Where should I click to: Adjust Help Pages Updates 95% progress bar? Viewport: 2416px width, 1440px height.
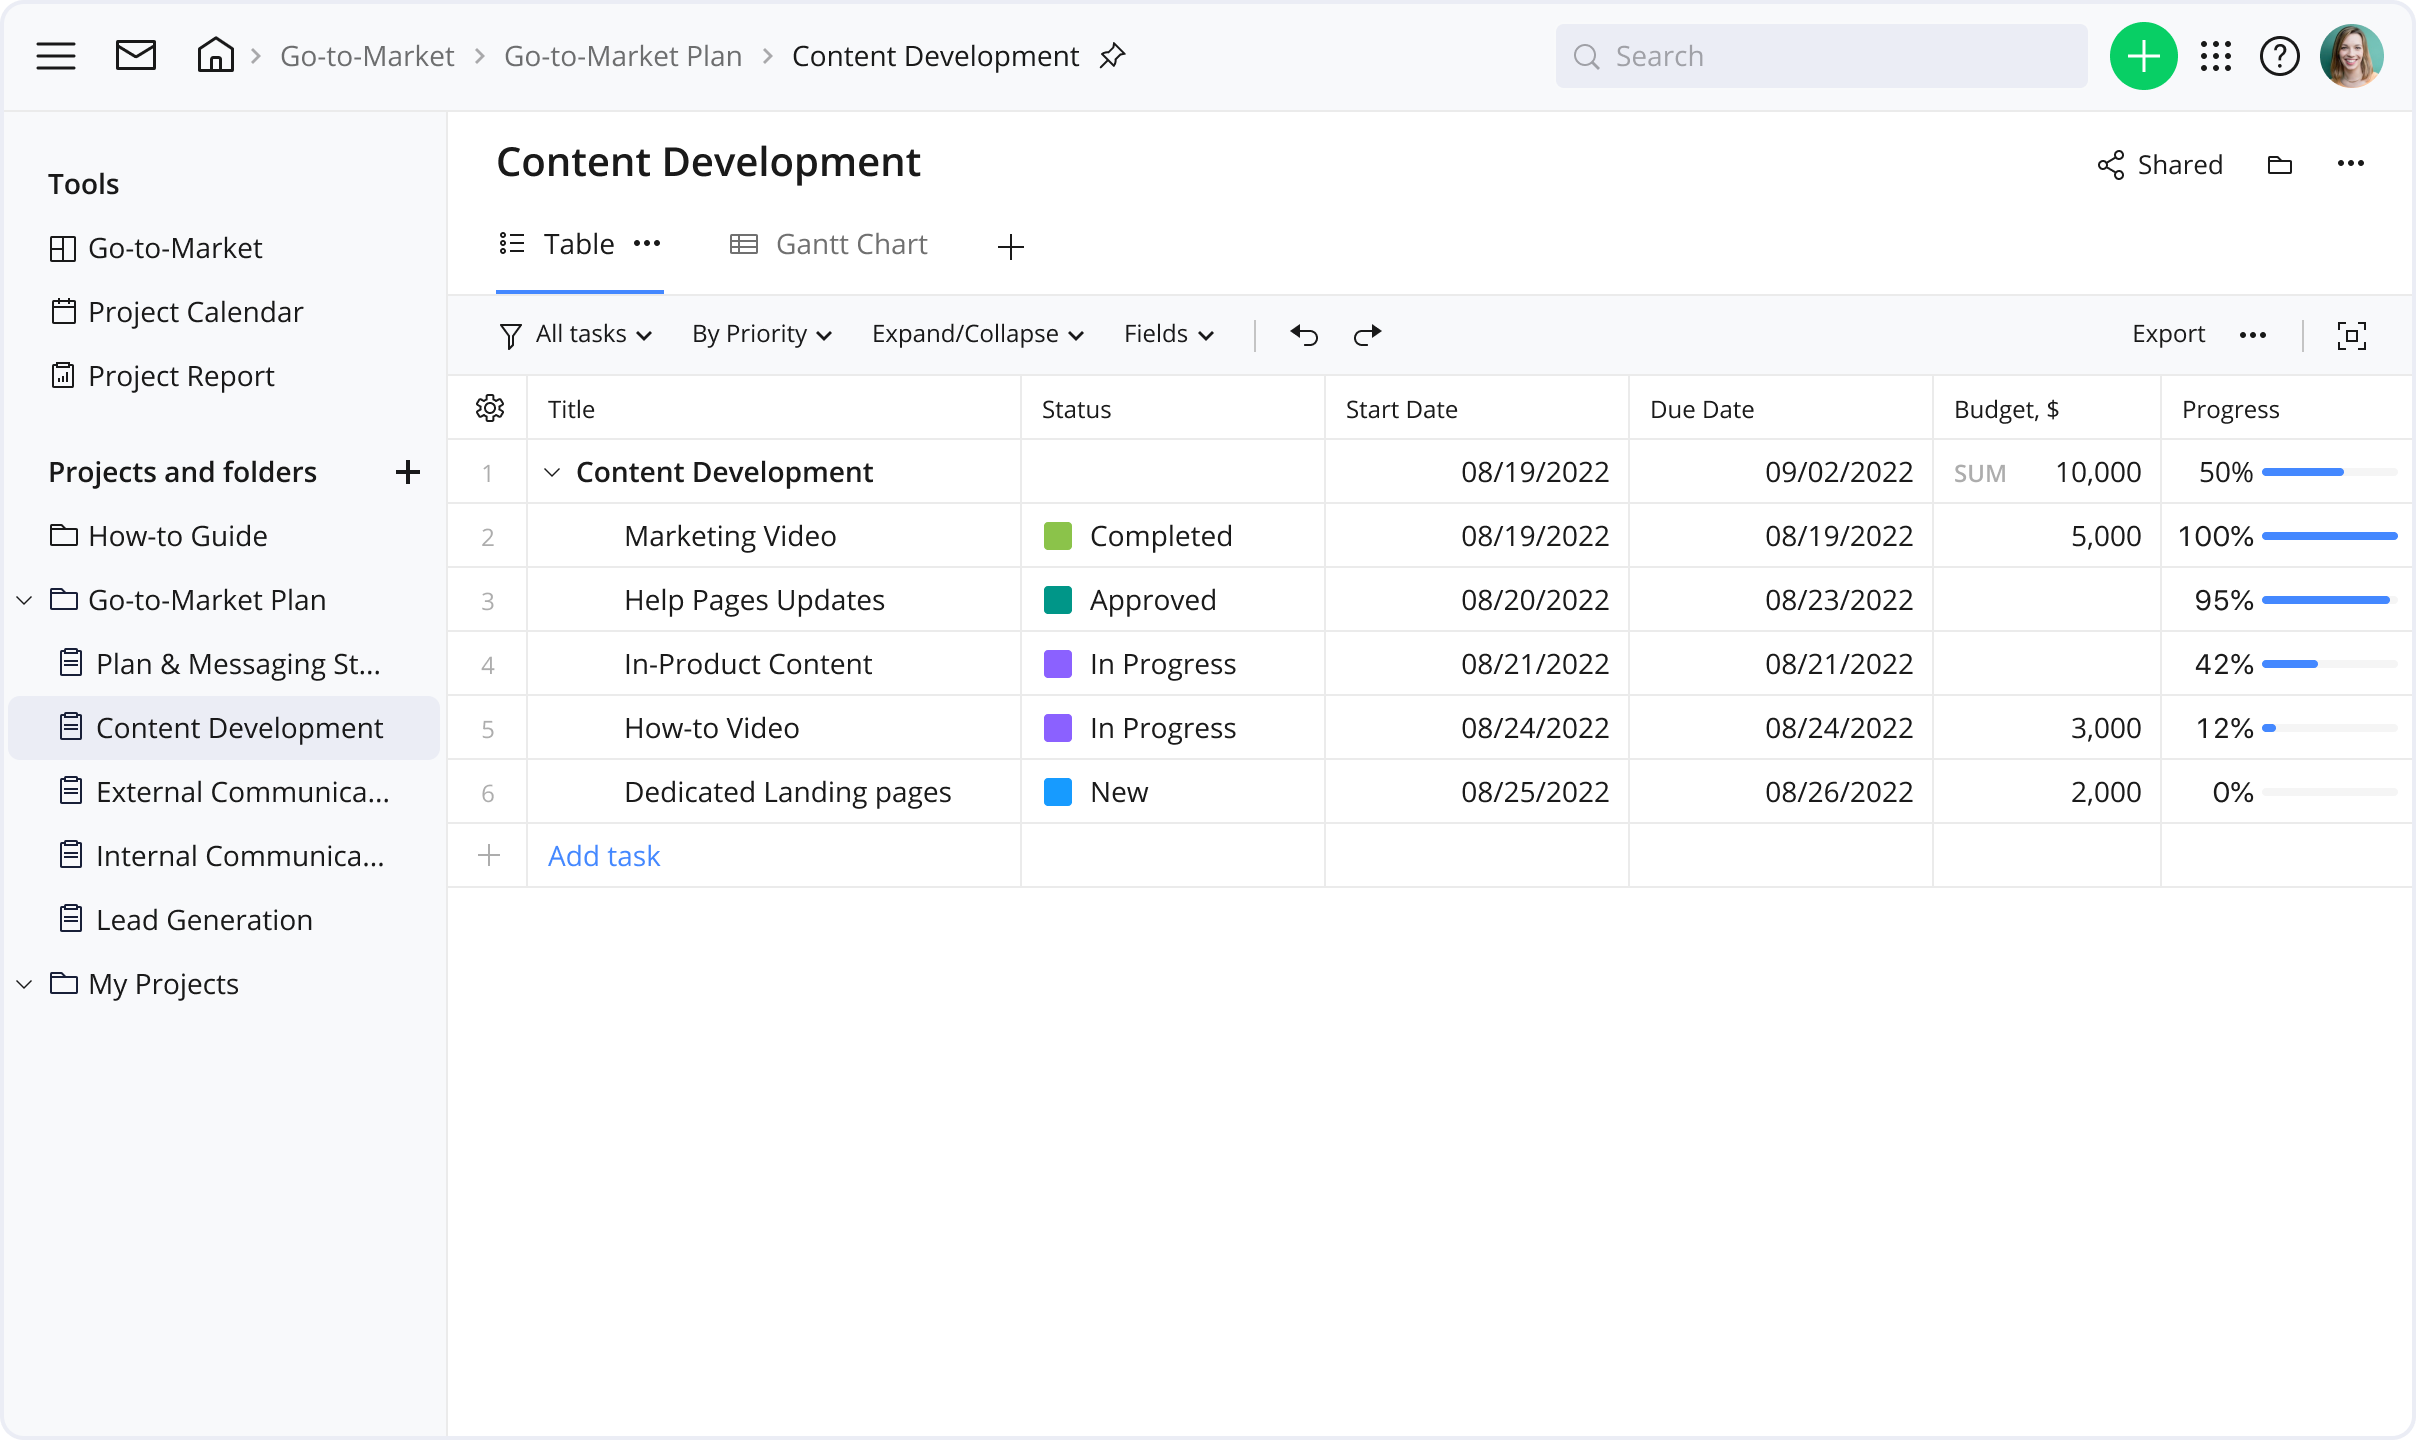[2329, 600]
